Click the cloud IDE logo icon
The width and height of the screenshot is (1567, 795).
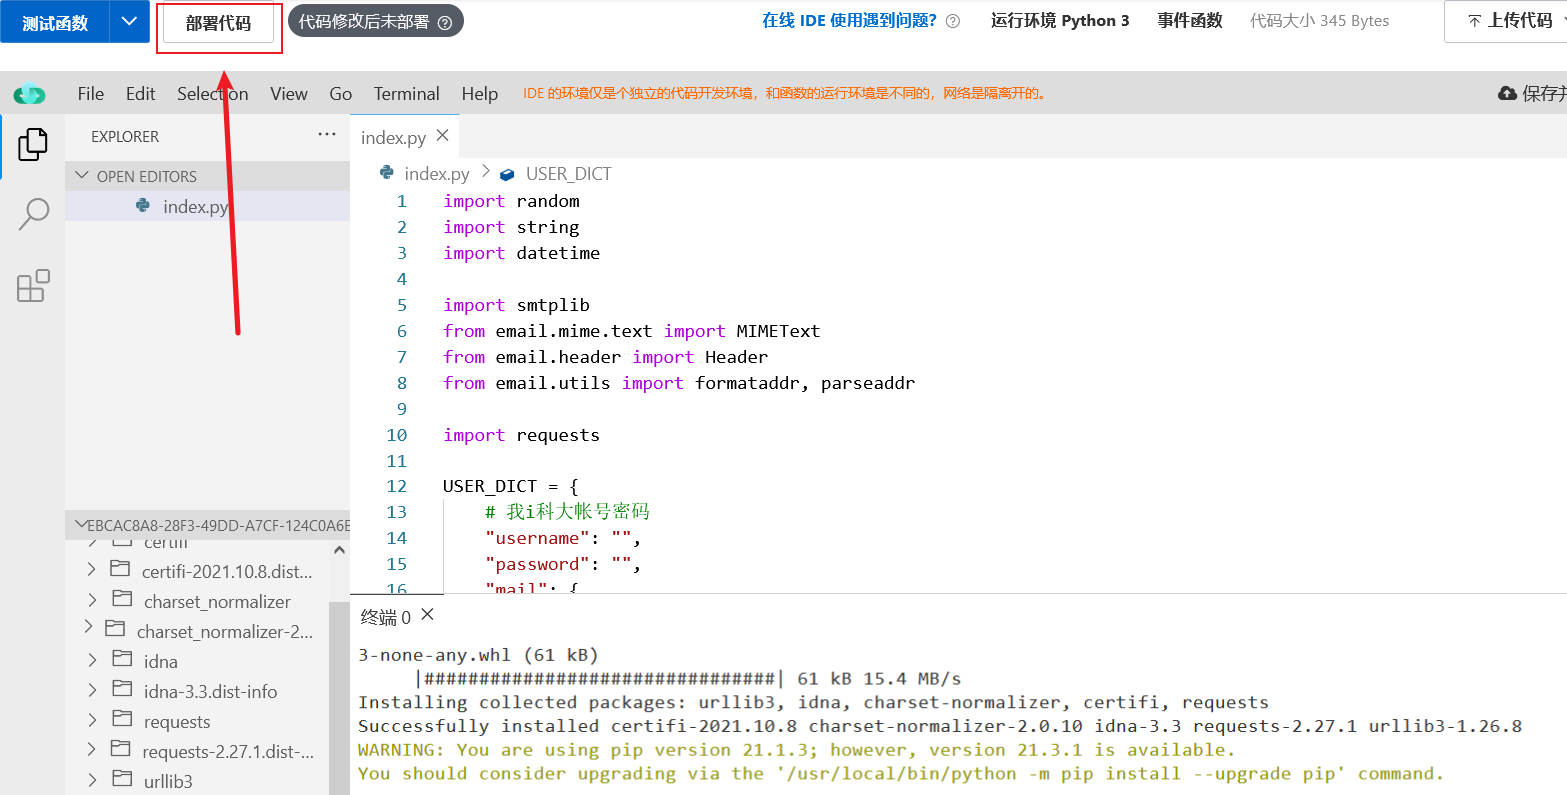[29, 94]
